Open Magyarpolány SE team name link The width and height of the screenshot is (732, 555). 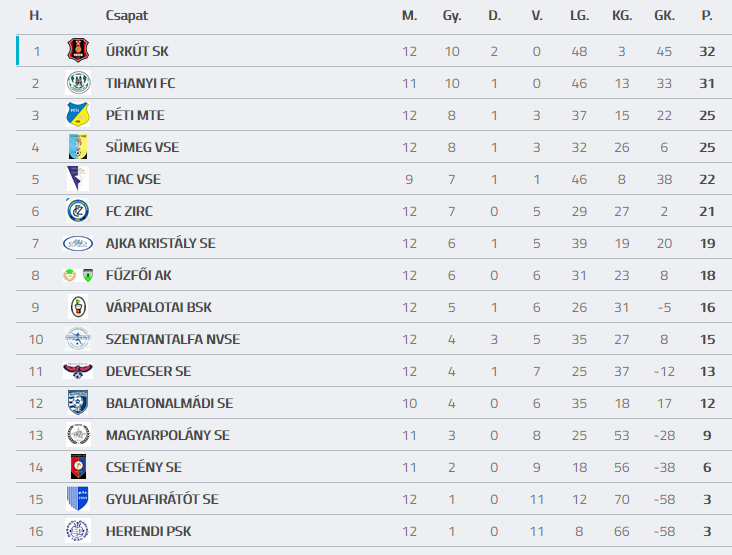coord(167,435)
